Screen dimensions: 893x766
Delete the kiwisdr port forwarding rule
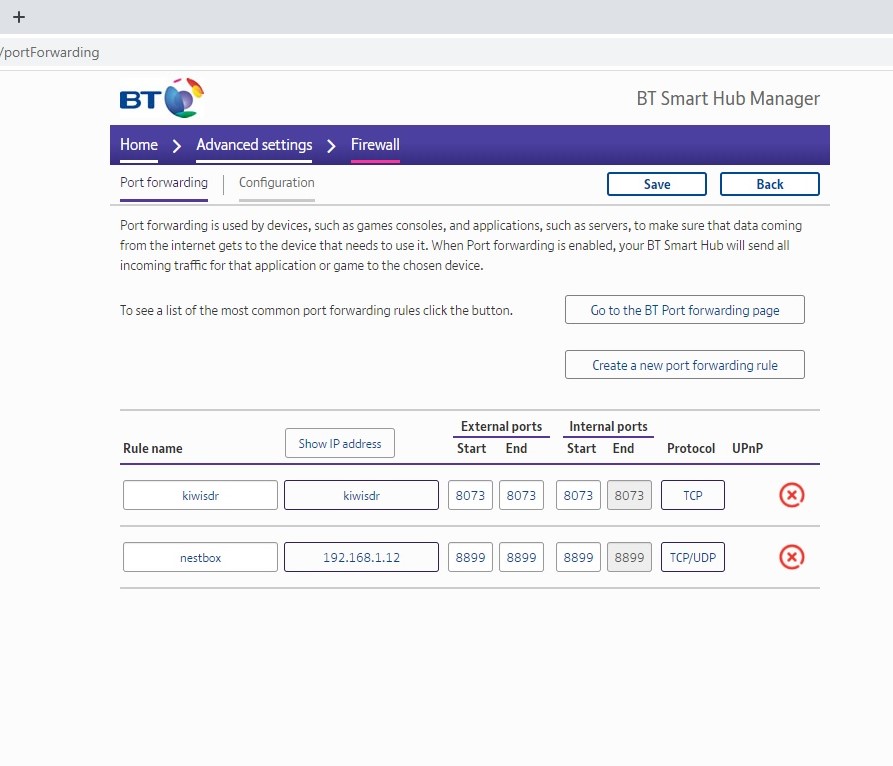point(791,495)
